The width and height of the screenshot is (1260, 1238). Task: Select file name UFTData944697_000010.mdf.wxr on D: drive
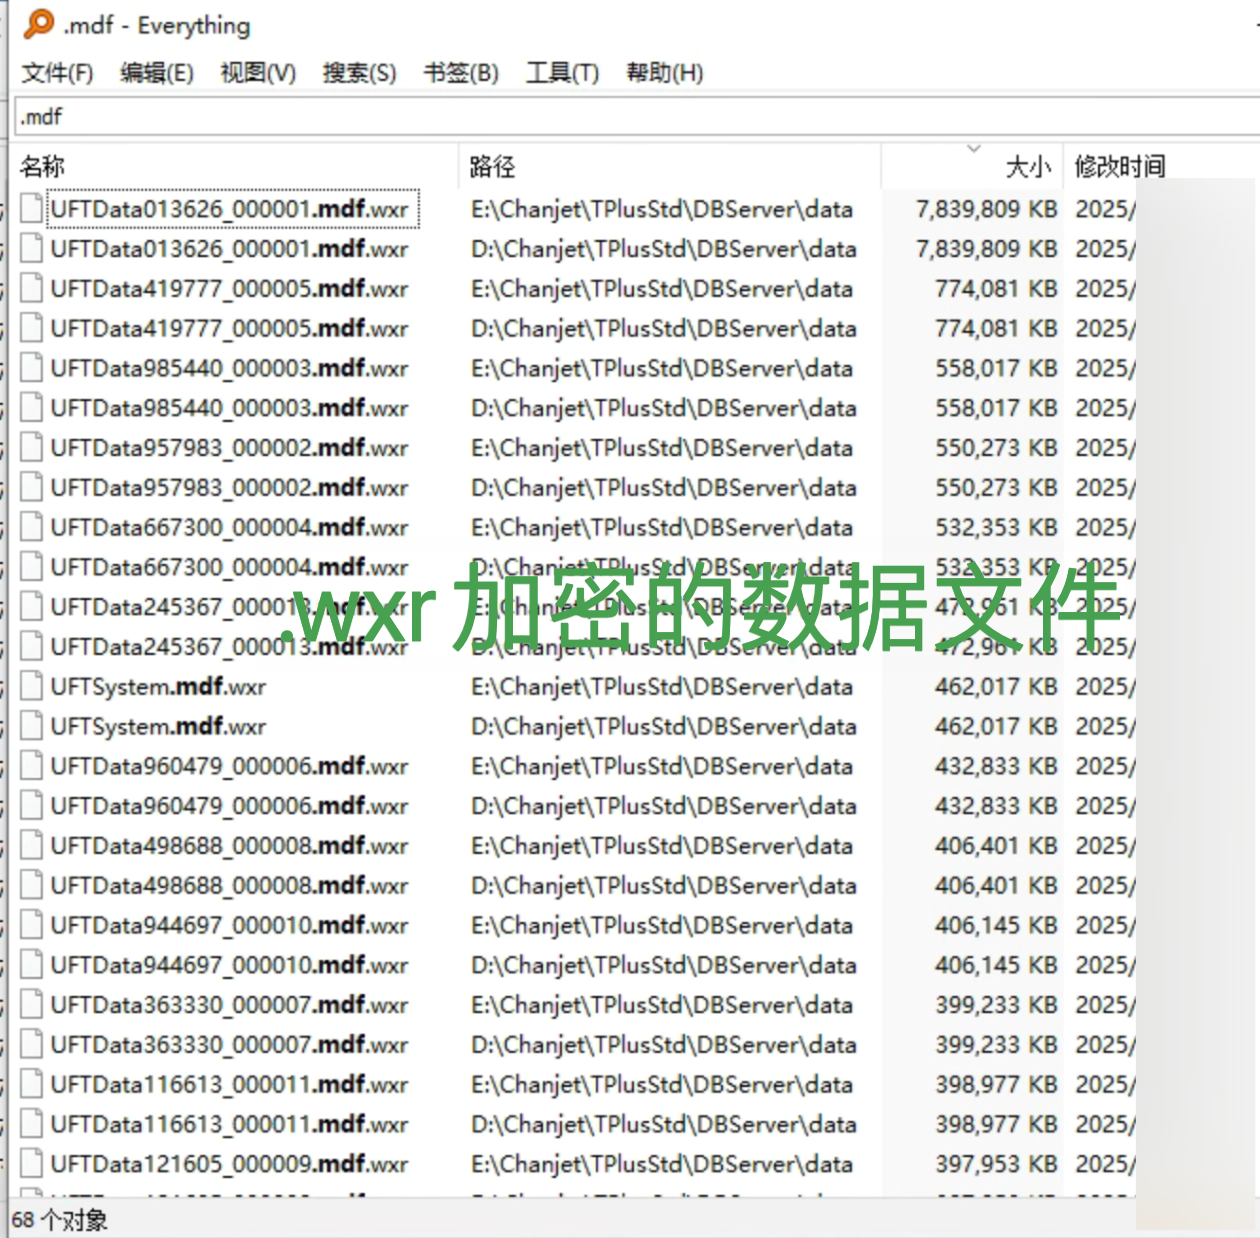click(x=229, y=965)
